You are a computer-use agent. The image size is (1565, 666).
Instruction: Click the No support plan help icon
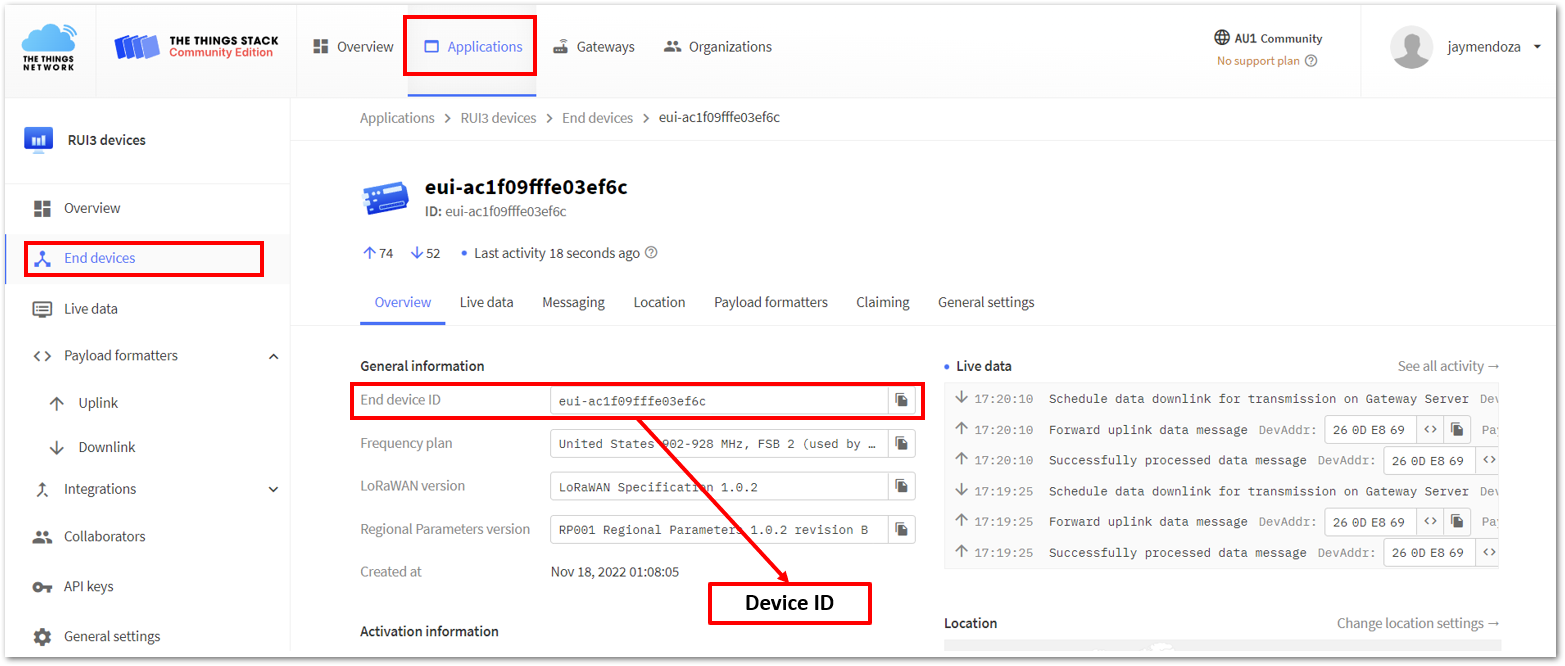coord(1311,61)
